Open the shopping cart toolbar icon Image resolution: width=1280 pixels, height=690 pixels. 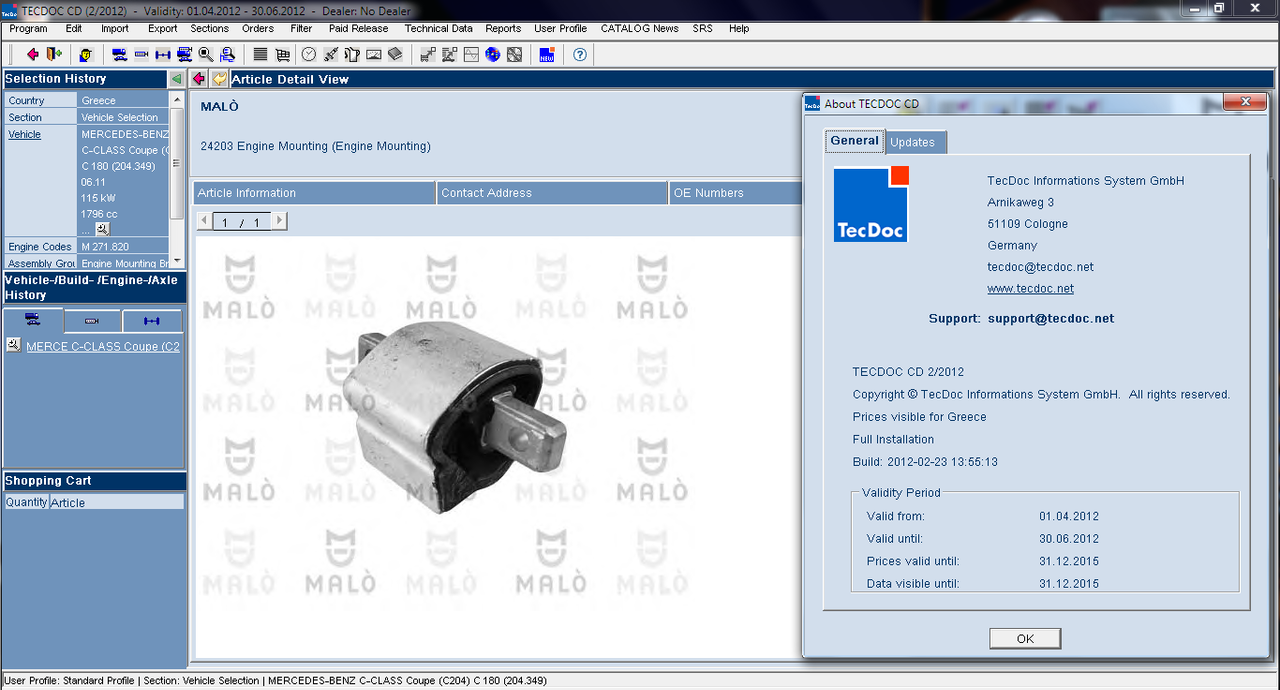(x=282, y=54)
